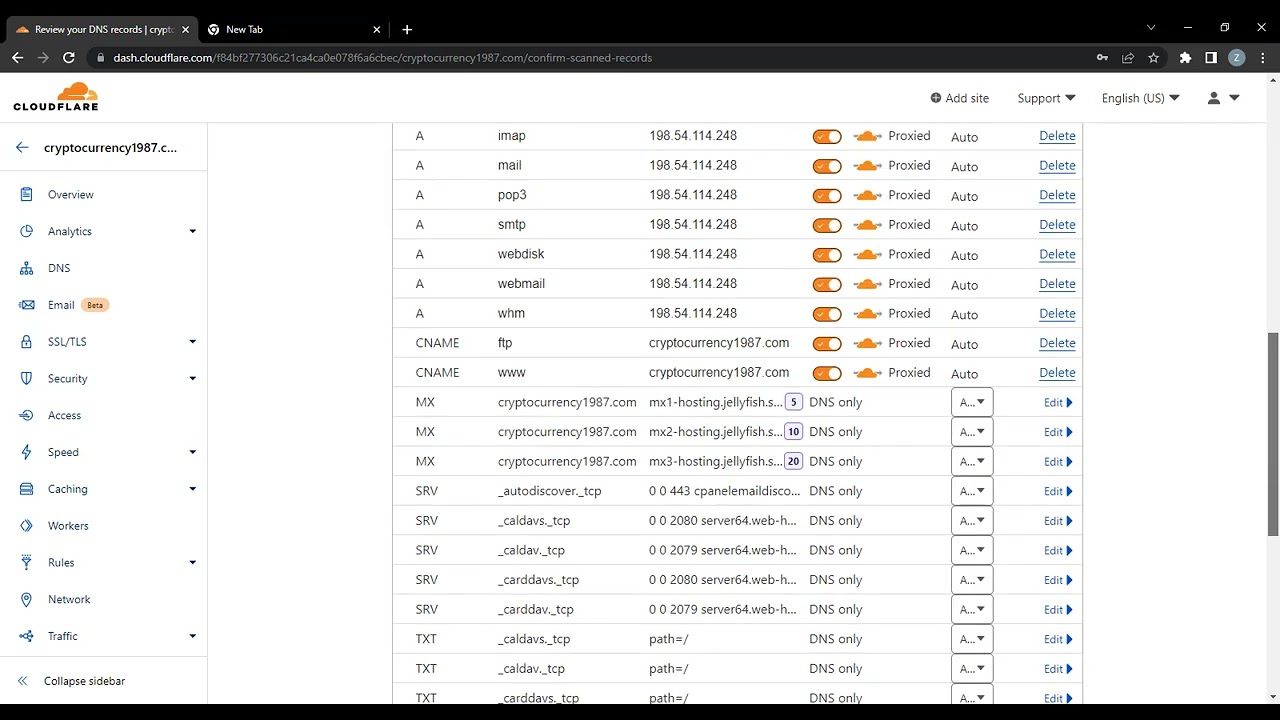Screen dimensions: 1280x720
Task: Open the browser tab search chevron
Action: tap(1151, 28)
